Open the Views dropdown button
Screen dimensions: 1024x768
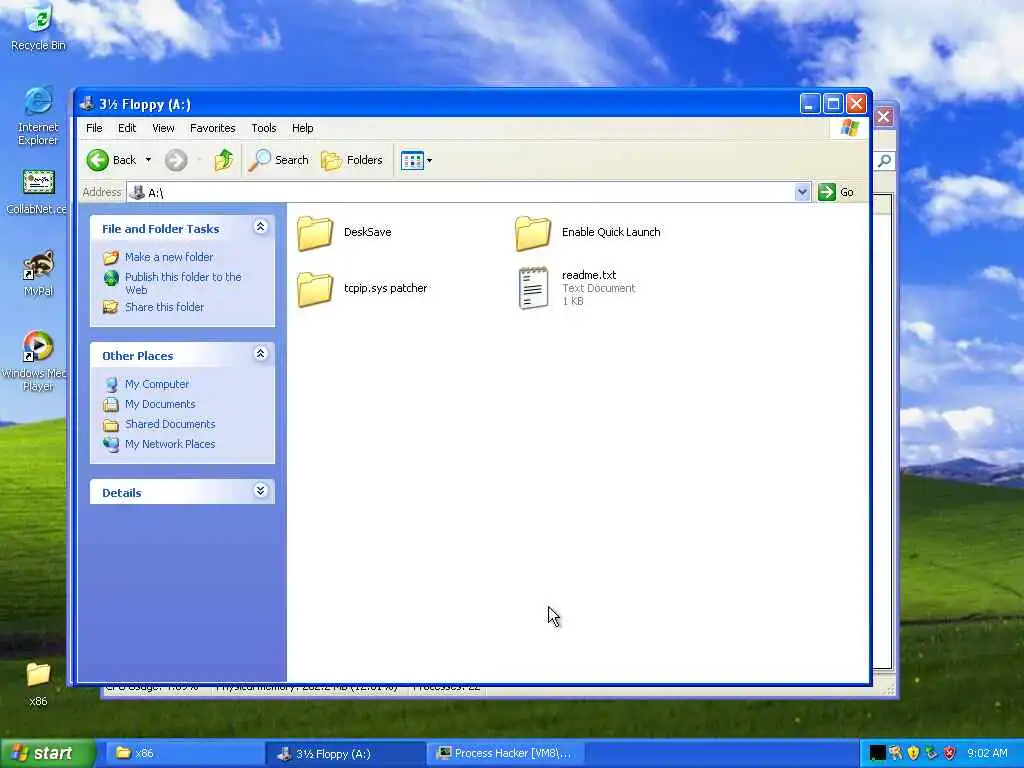416,160
